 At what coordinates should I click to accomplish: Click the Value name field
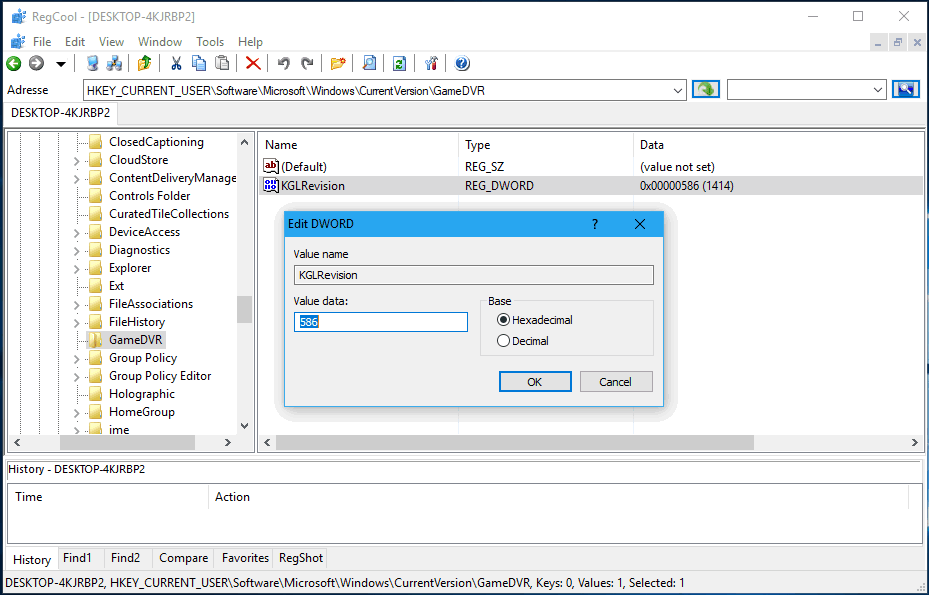pos(473,275)
